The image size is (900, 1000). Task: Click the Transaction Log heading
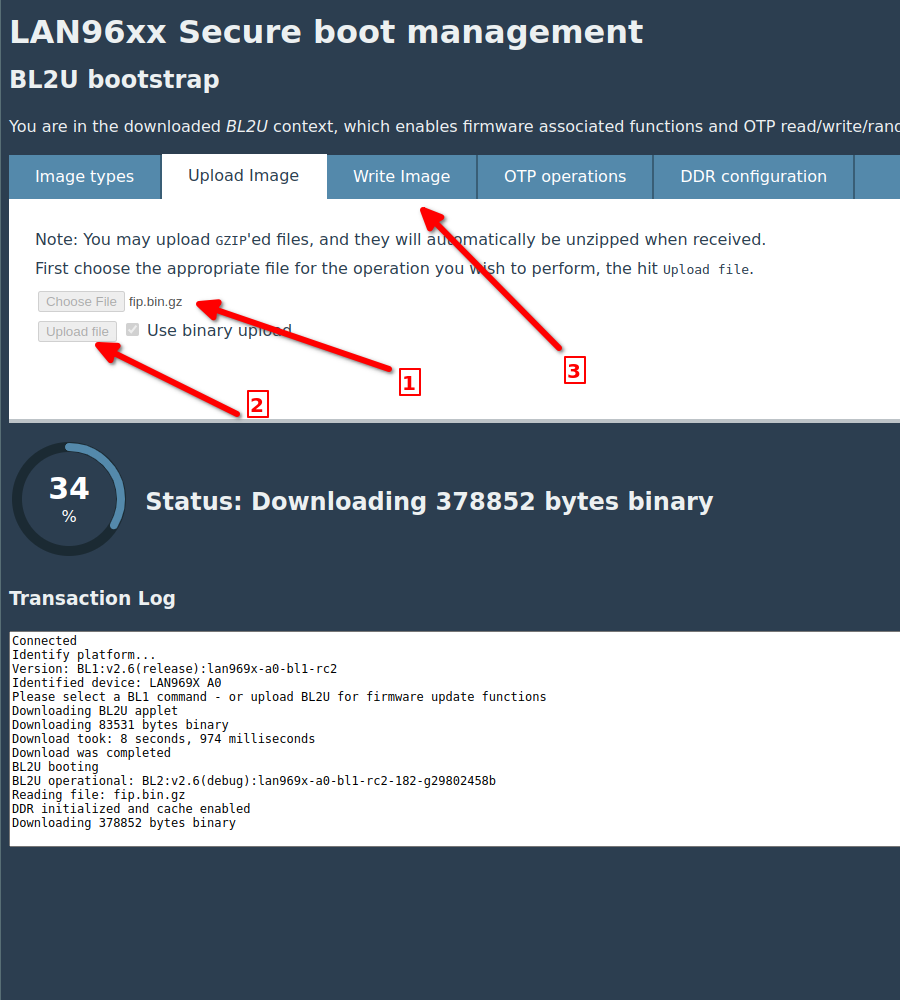92,599
